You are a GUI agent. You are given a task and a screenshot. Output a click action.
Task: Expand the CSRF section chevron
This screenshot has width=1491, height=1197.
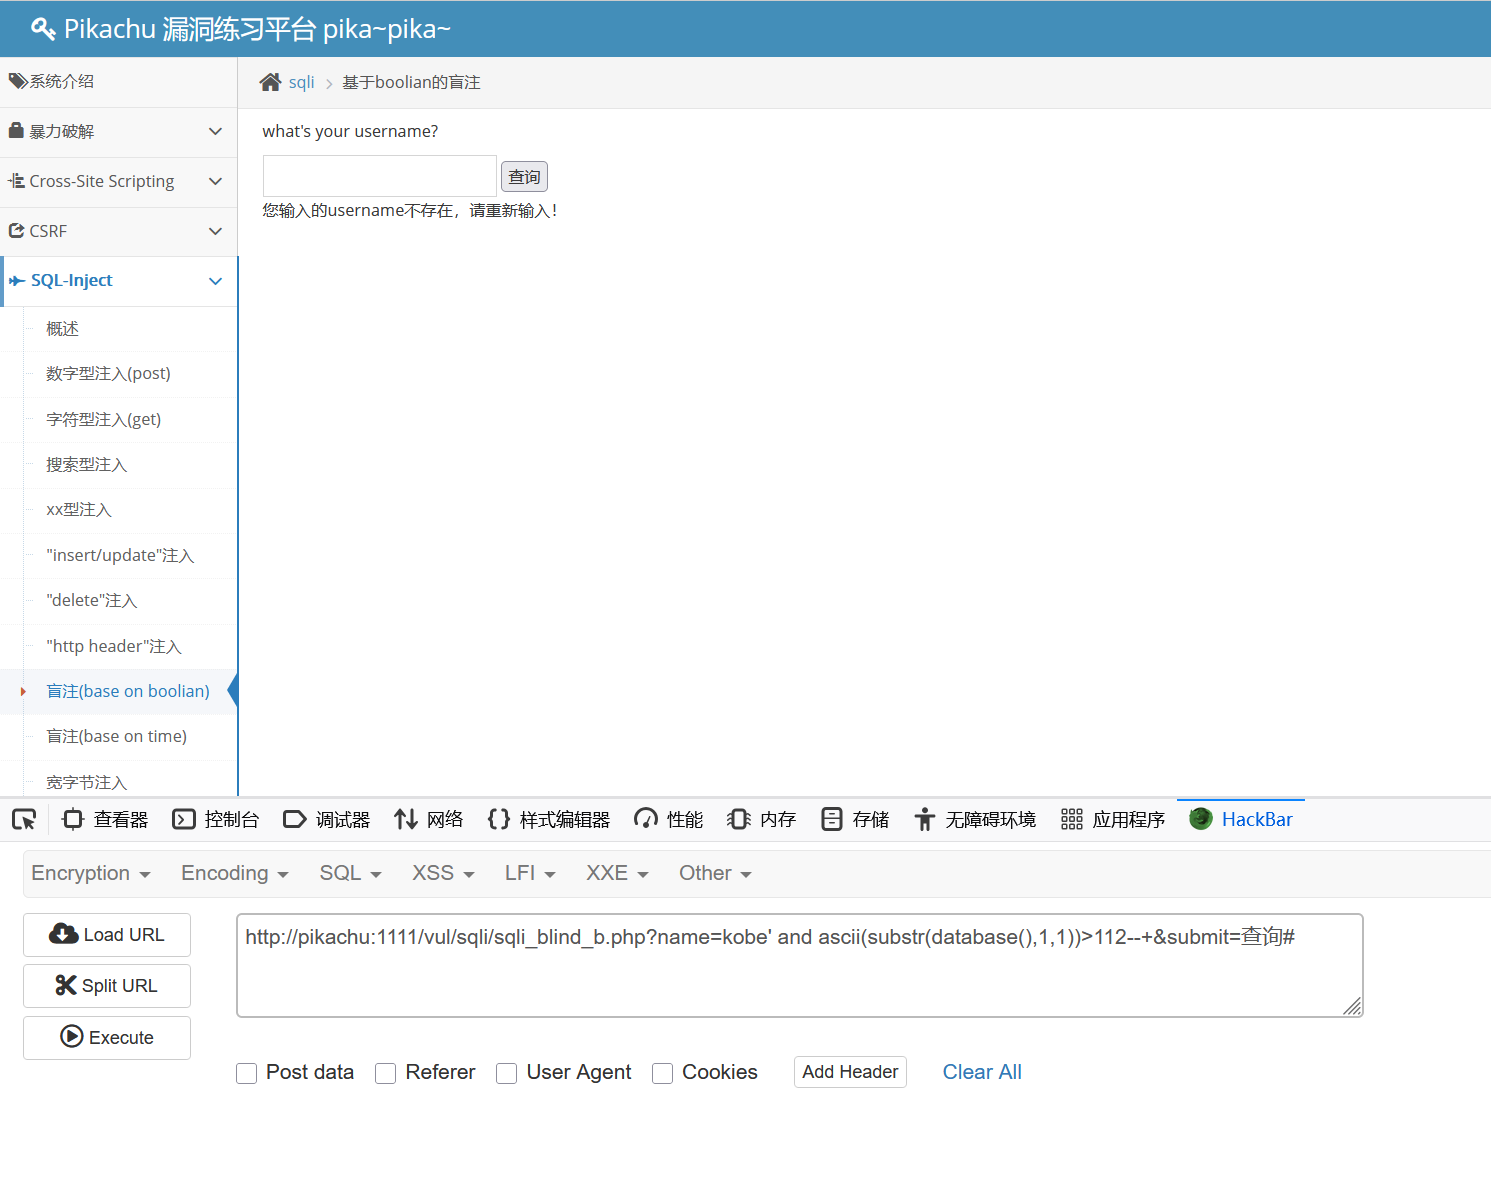coord(215,231)
